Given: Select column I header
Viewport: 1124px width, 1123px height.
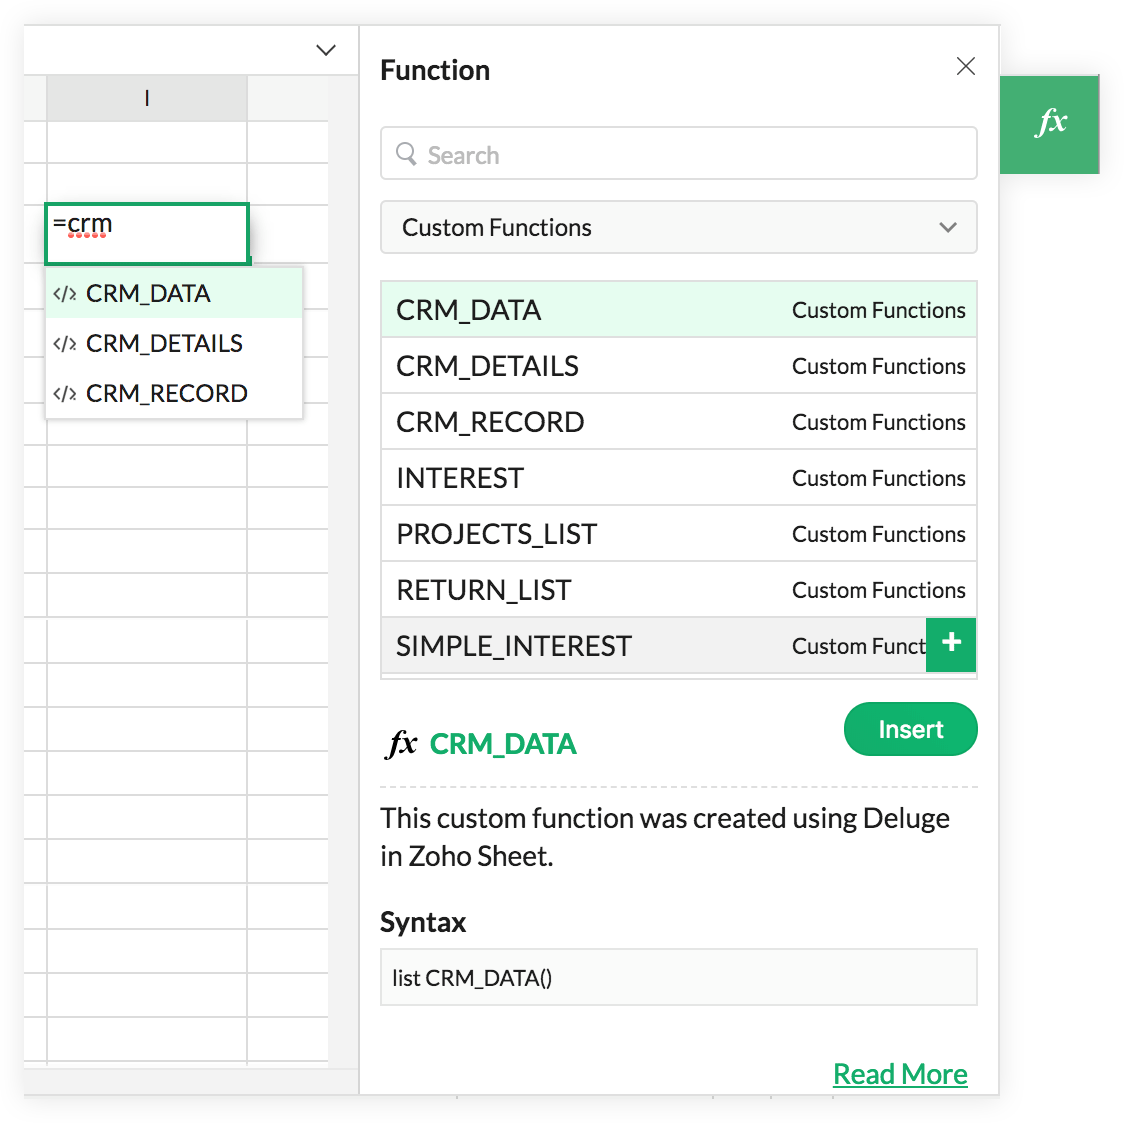Looking at the screenshot, I should pos(147,97).
